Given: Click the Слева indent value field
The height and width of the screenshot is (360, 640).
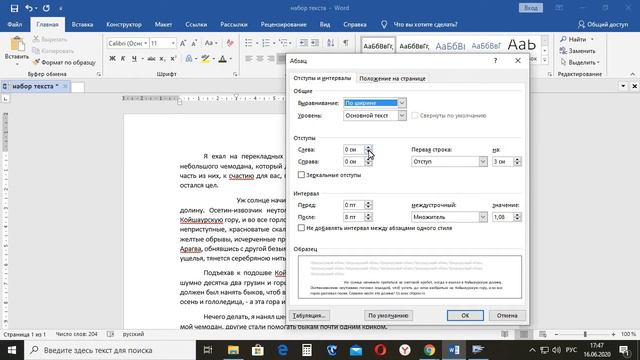Looking at the screenshot, I should click(x=353, y=149).
